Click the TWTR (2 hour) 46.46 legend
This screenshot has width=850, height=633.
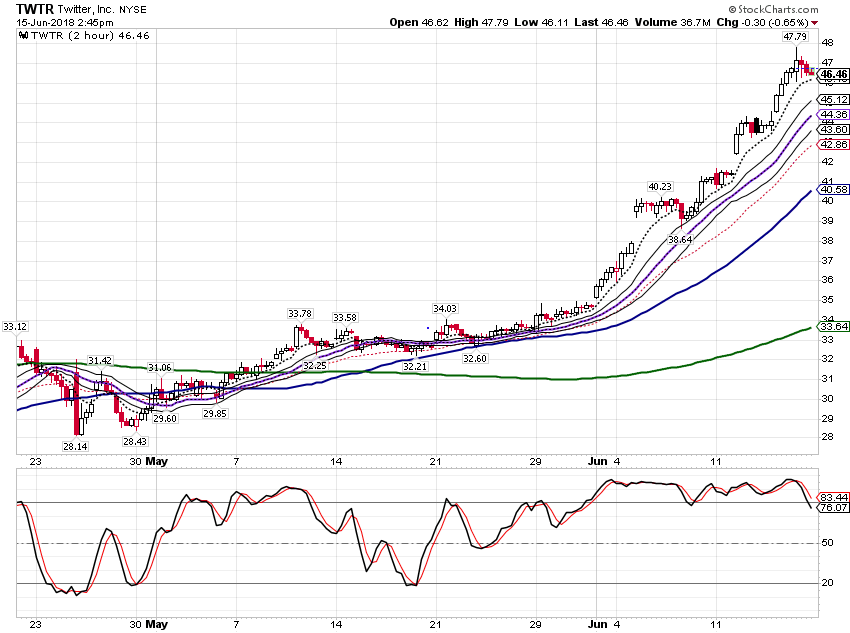pos(90,36)
